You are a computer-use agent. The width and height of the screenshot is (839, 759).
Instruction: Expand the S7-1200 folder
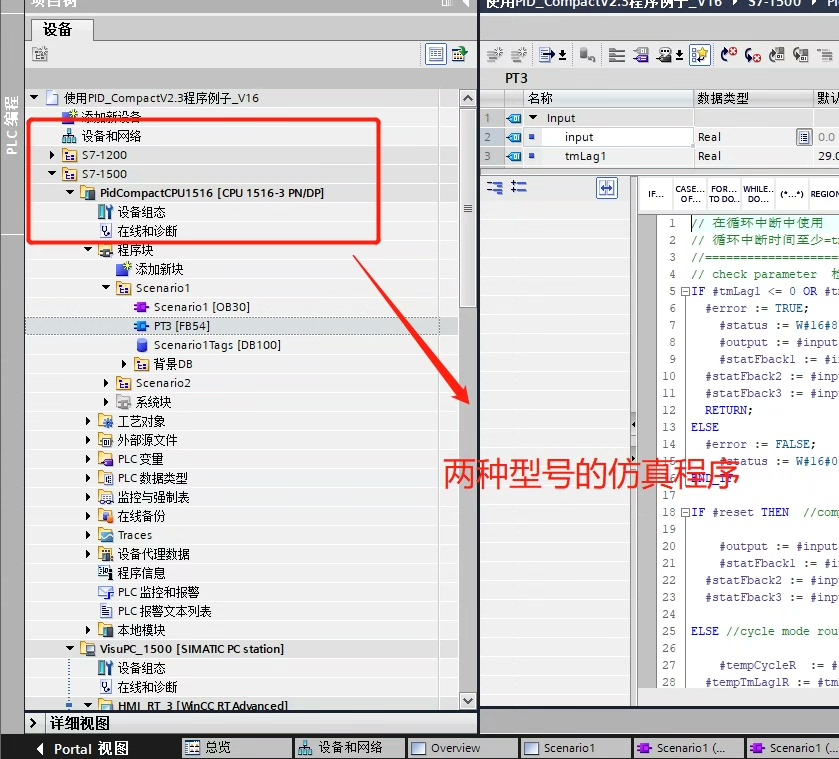(52, 155)
